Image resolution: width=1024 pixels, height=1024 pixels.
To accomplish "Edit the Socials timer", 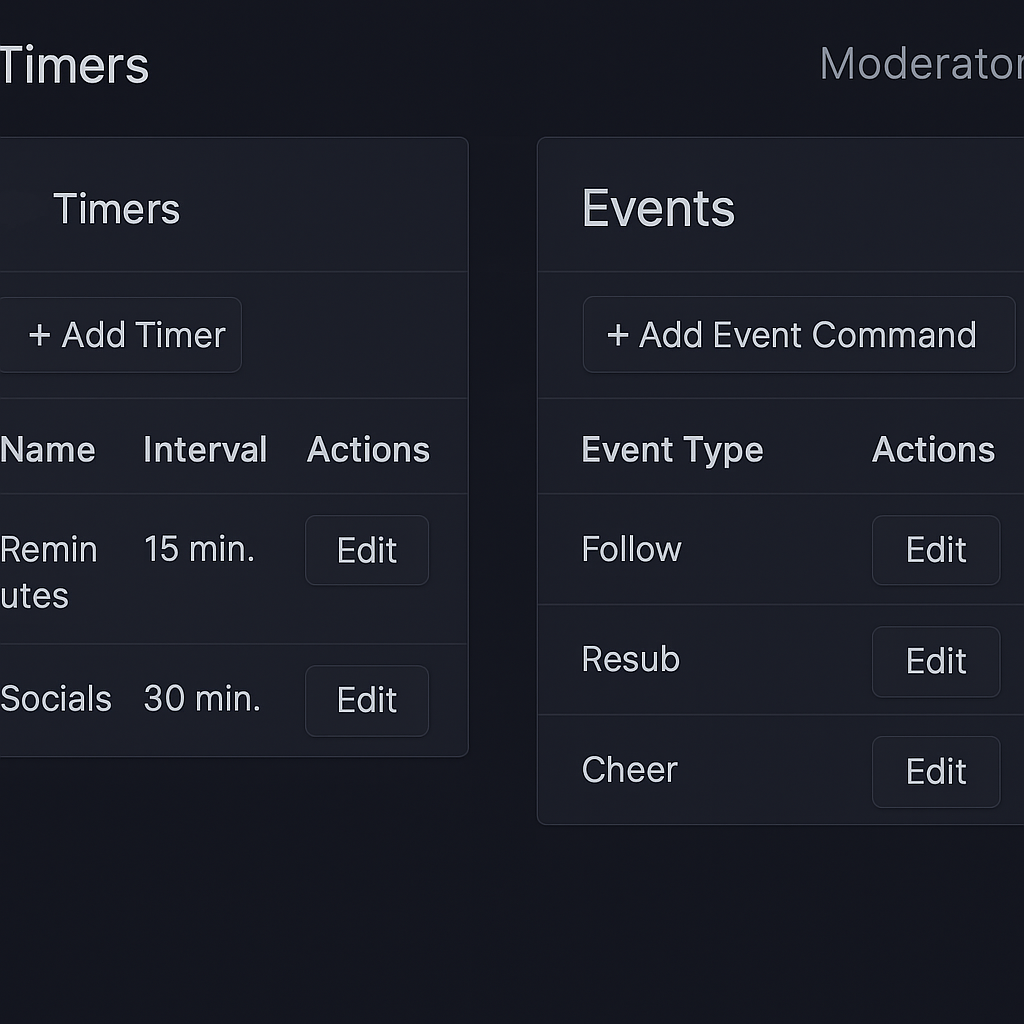I will click(367, 700).
